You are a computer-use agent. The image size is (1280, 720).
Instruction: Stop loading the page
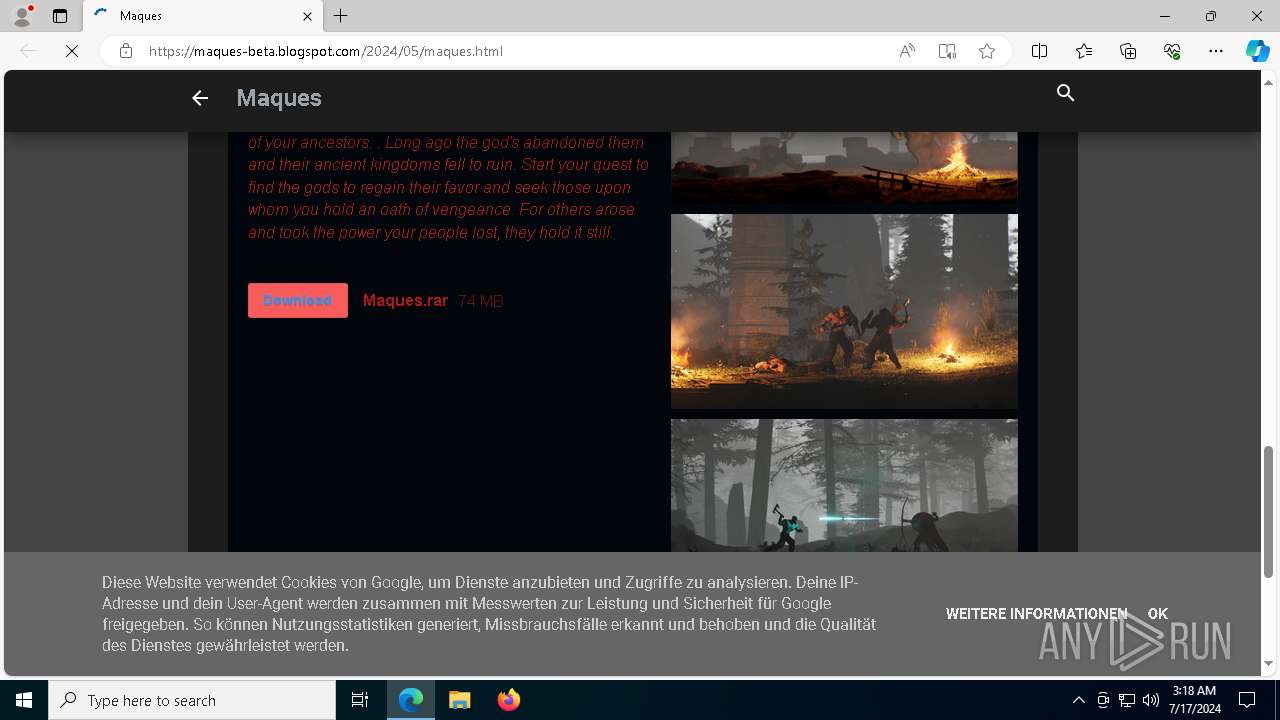tap(72, 51)
